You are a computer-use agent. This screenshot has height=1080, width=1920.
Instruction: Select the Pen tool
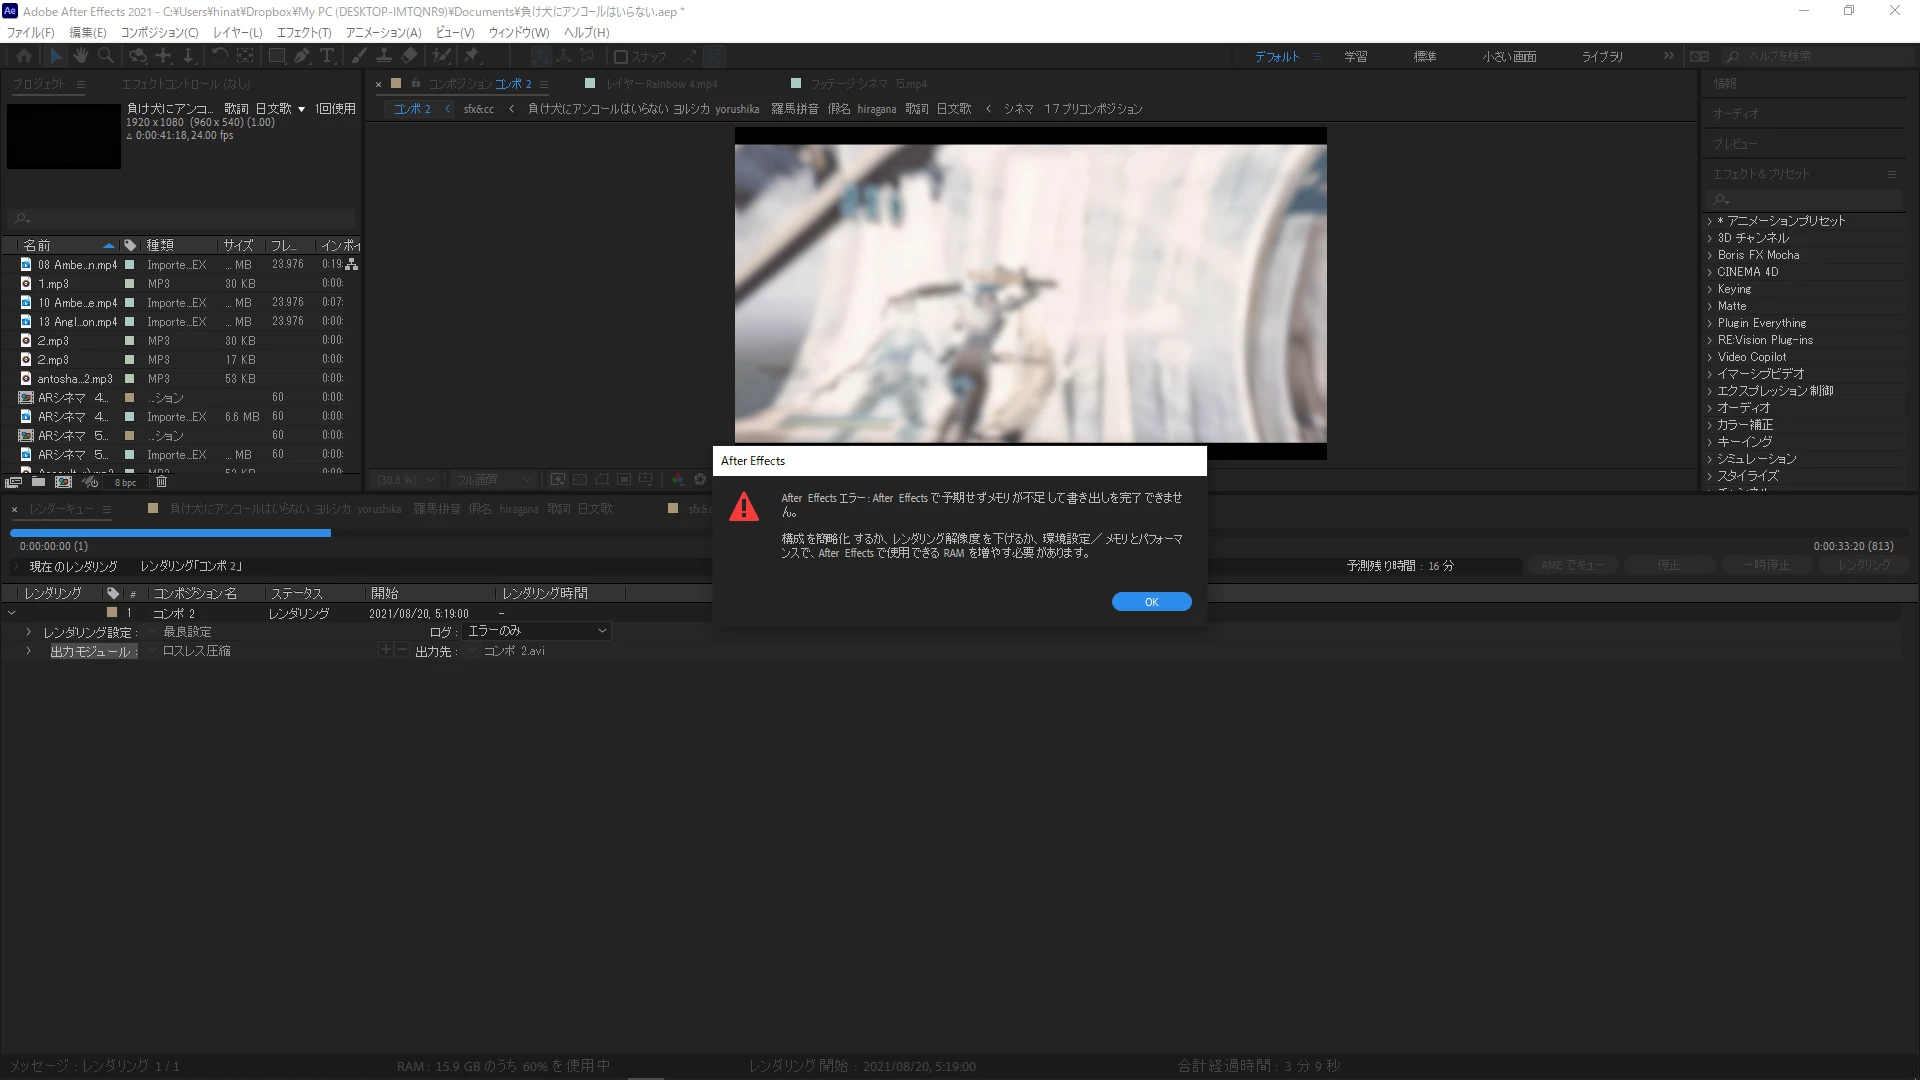tap(302, 56)
